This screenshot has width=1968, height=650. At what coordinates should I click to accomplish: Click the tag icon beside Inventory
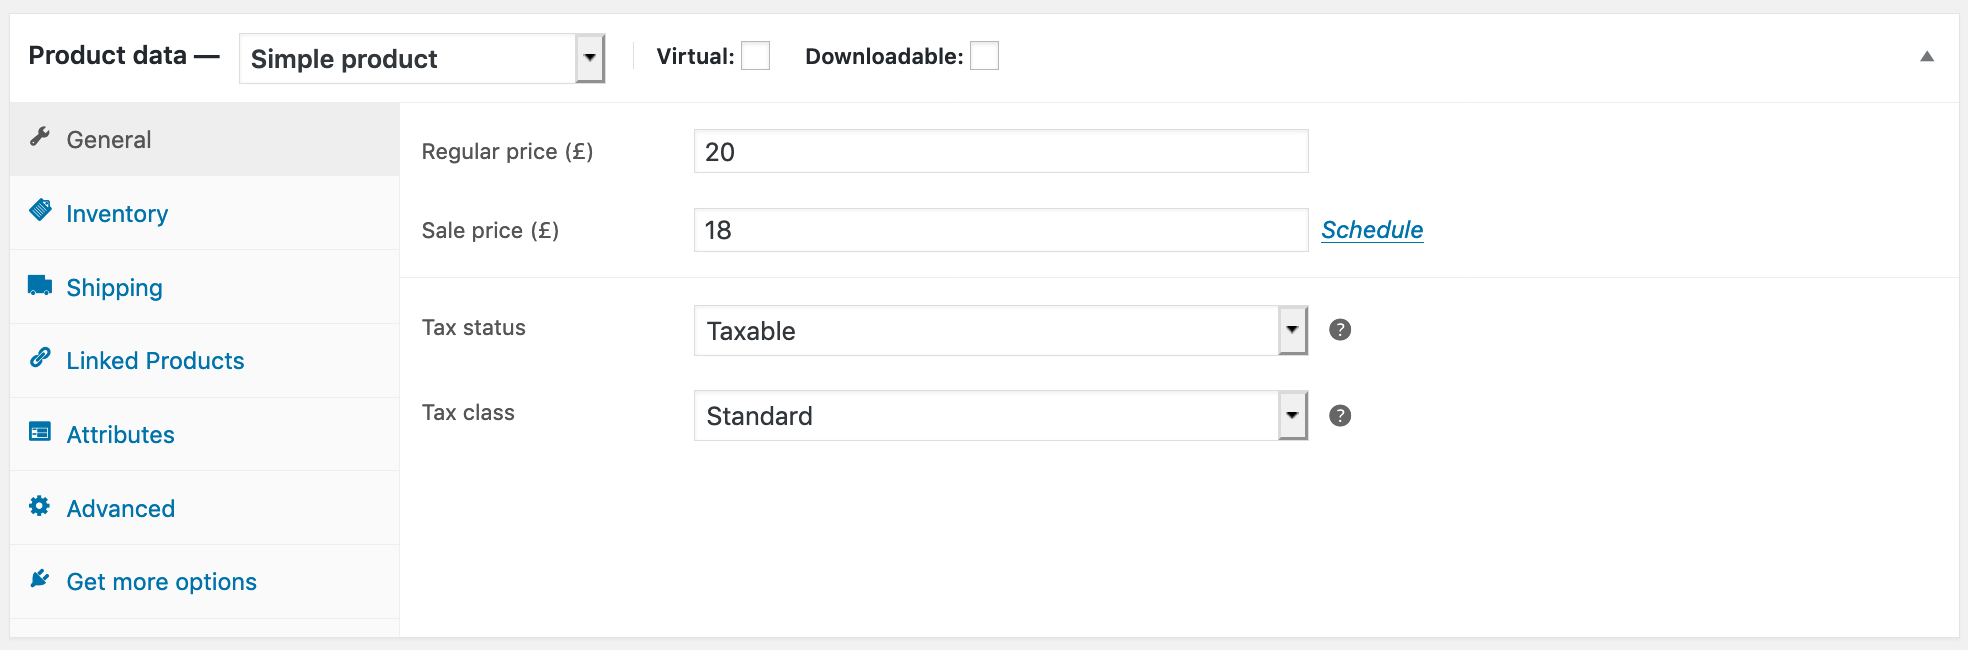tap(40, 209)
